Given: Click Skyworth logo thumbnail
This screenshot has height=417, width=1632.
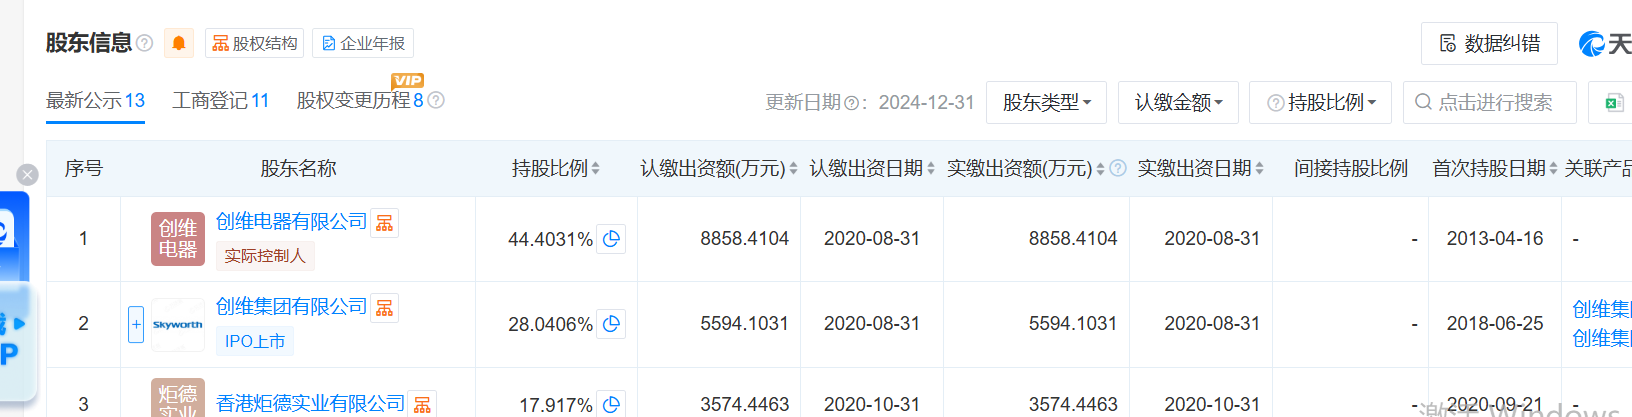Looking at the screenshot, I should click(x=178, y=325).
